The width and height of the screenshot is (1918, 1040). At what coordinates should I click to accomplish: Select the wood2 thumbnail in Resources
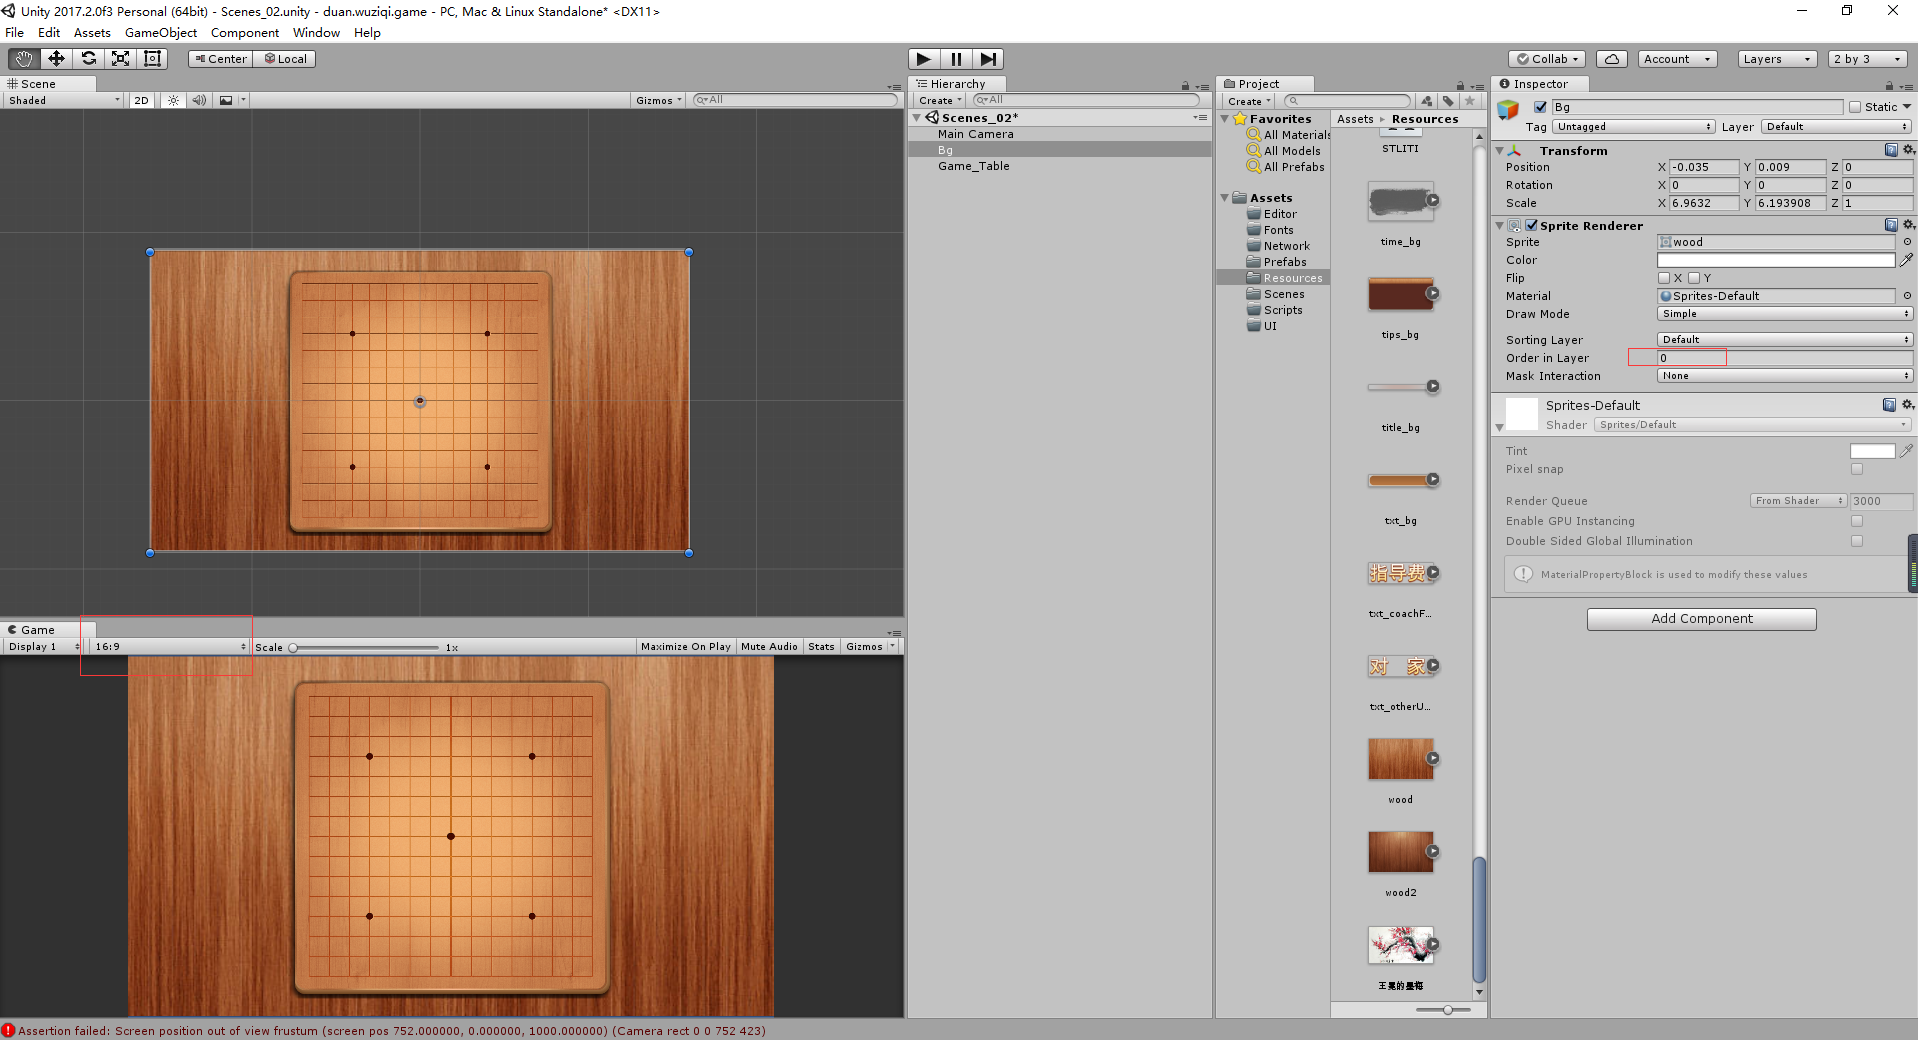1400,851
